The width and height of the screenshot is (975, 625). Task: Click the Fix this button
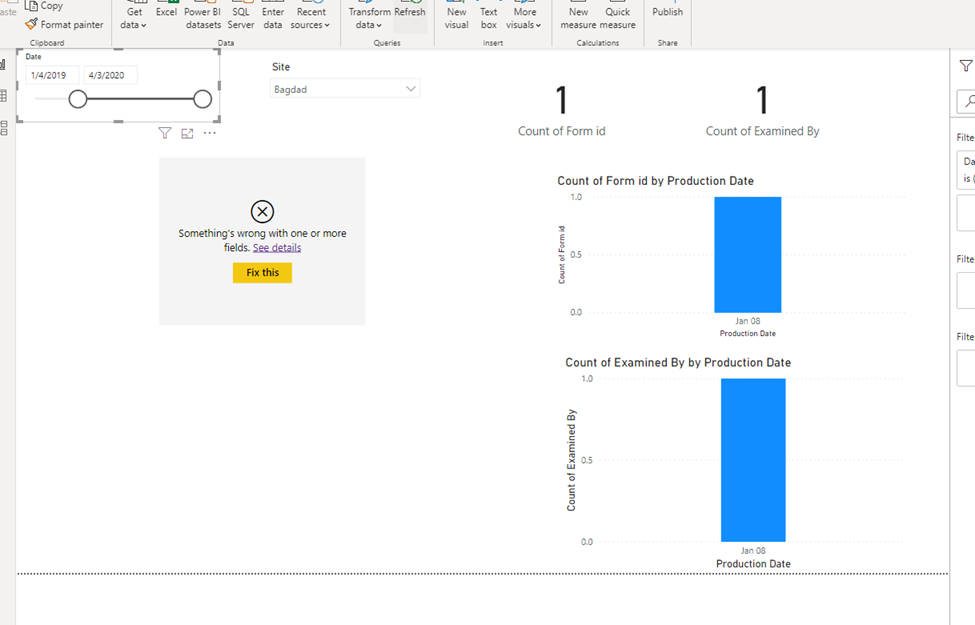pos(262,272)
